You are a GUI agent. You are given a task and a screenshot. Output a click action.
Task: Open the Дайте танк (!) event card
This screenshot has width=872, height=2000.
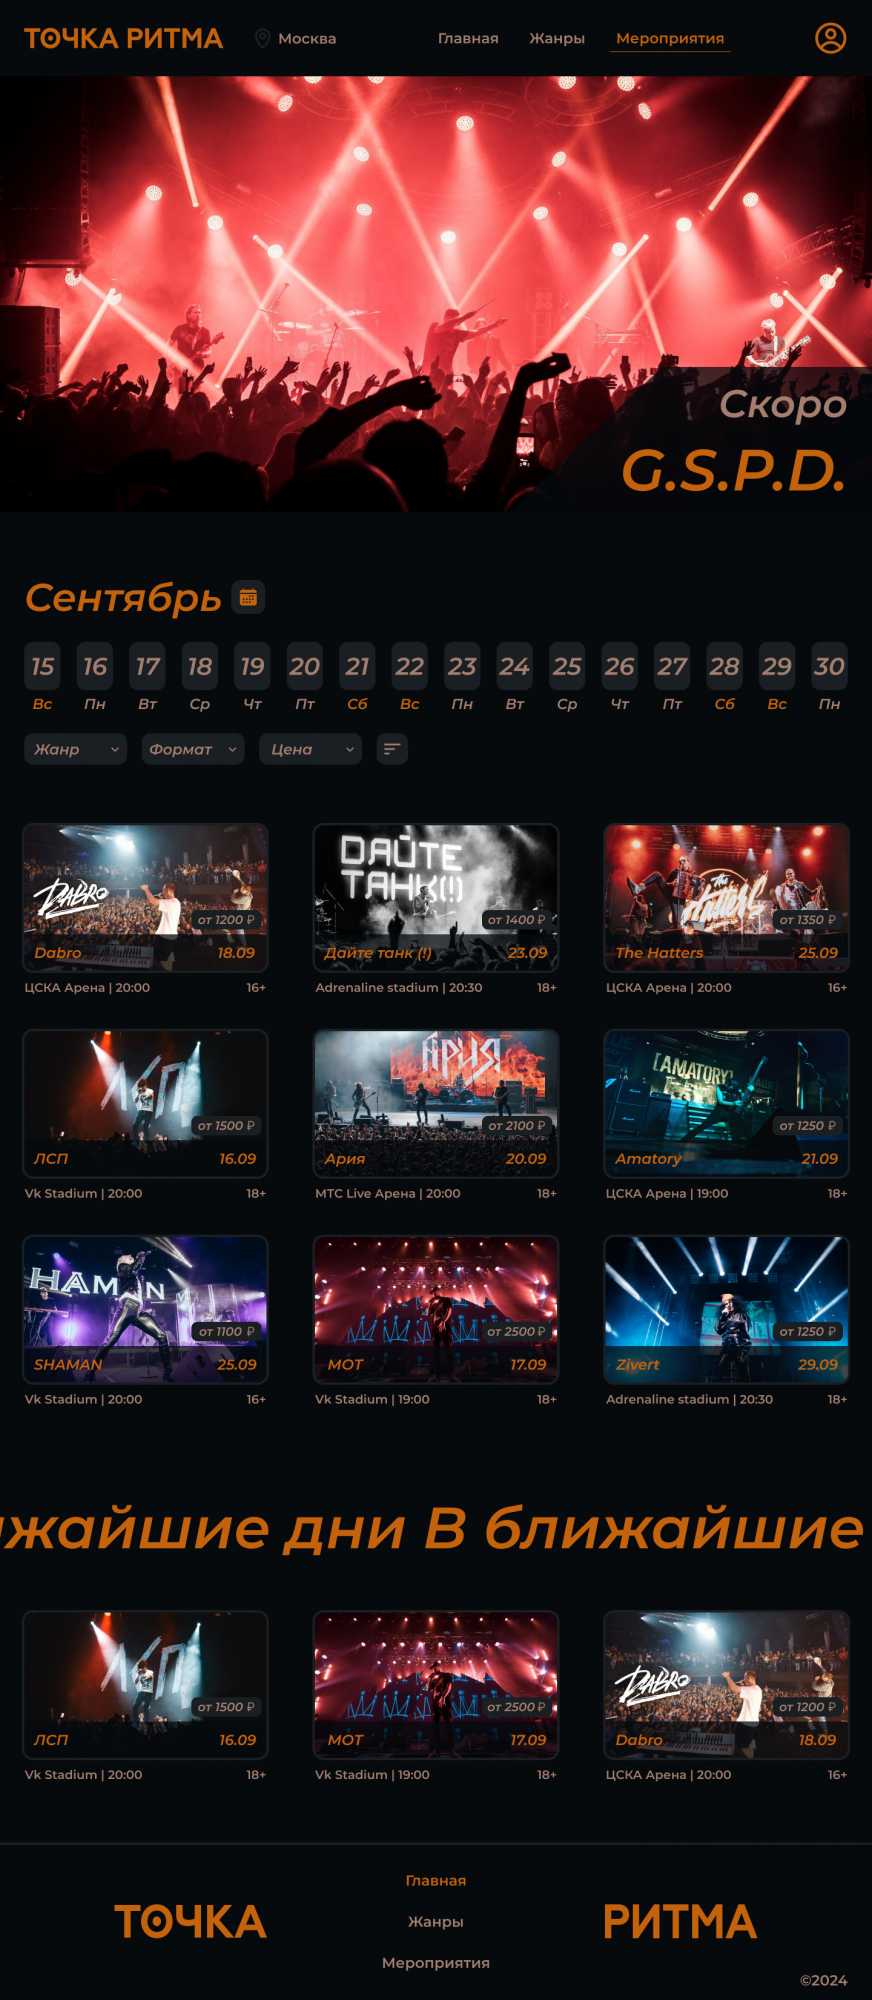pos(436,898)
